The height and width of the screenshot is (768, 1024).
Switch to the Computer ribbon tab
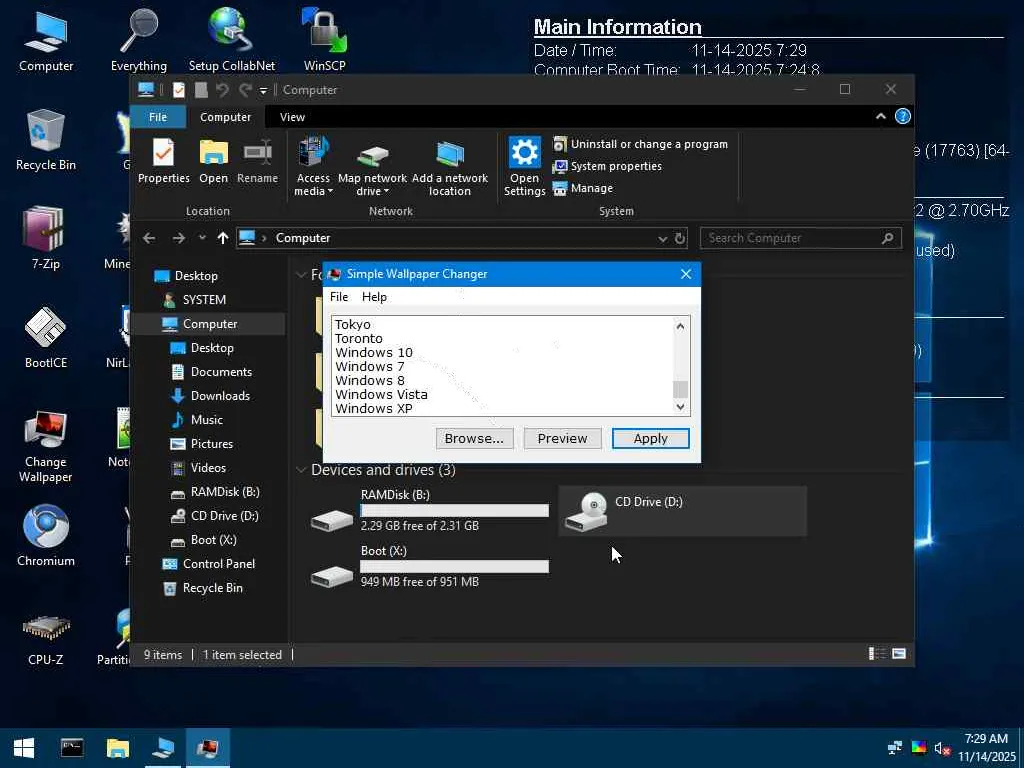225,117
